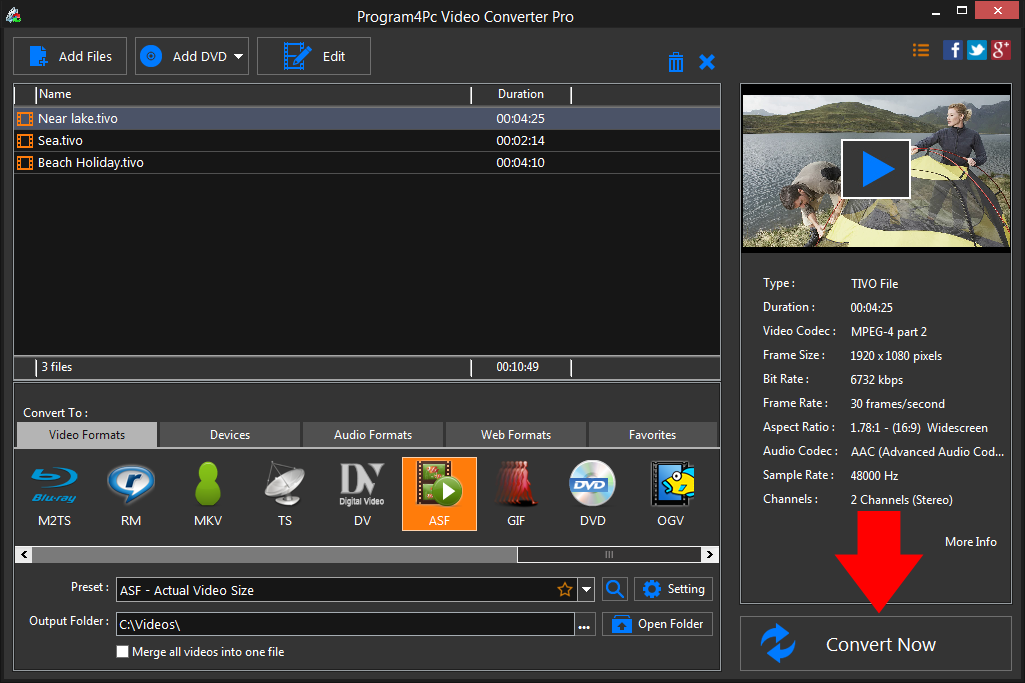Enable Merge all videos into one file

pos(122,652)
